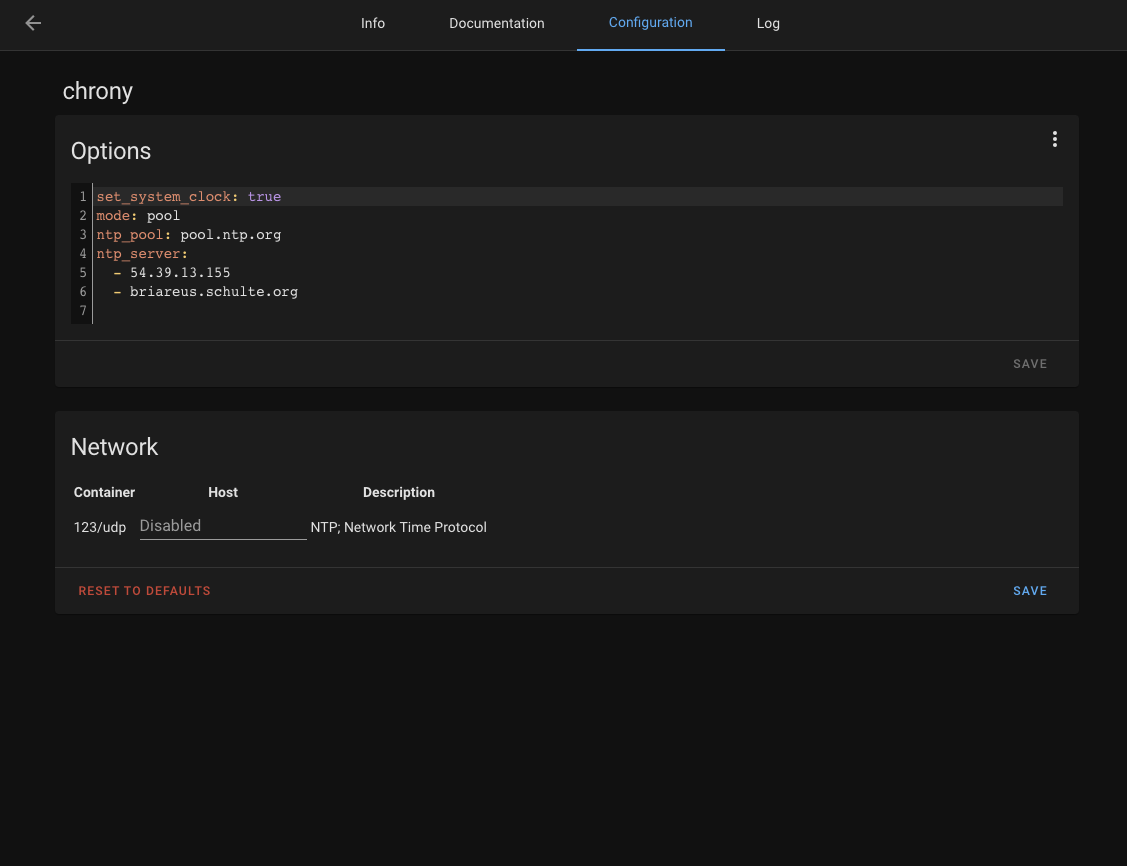Click 'NTP; Network Time Protocol' description
Screen dimensions: 1127x866
(398, 527)
